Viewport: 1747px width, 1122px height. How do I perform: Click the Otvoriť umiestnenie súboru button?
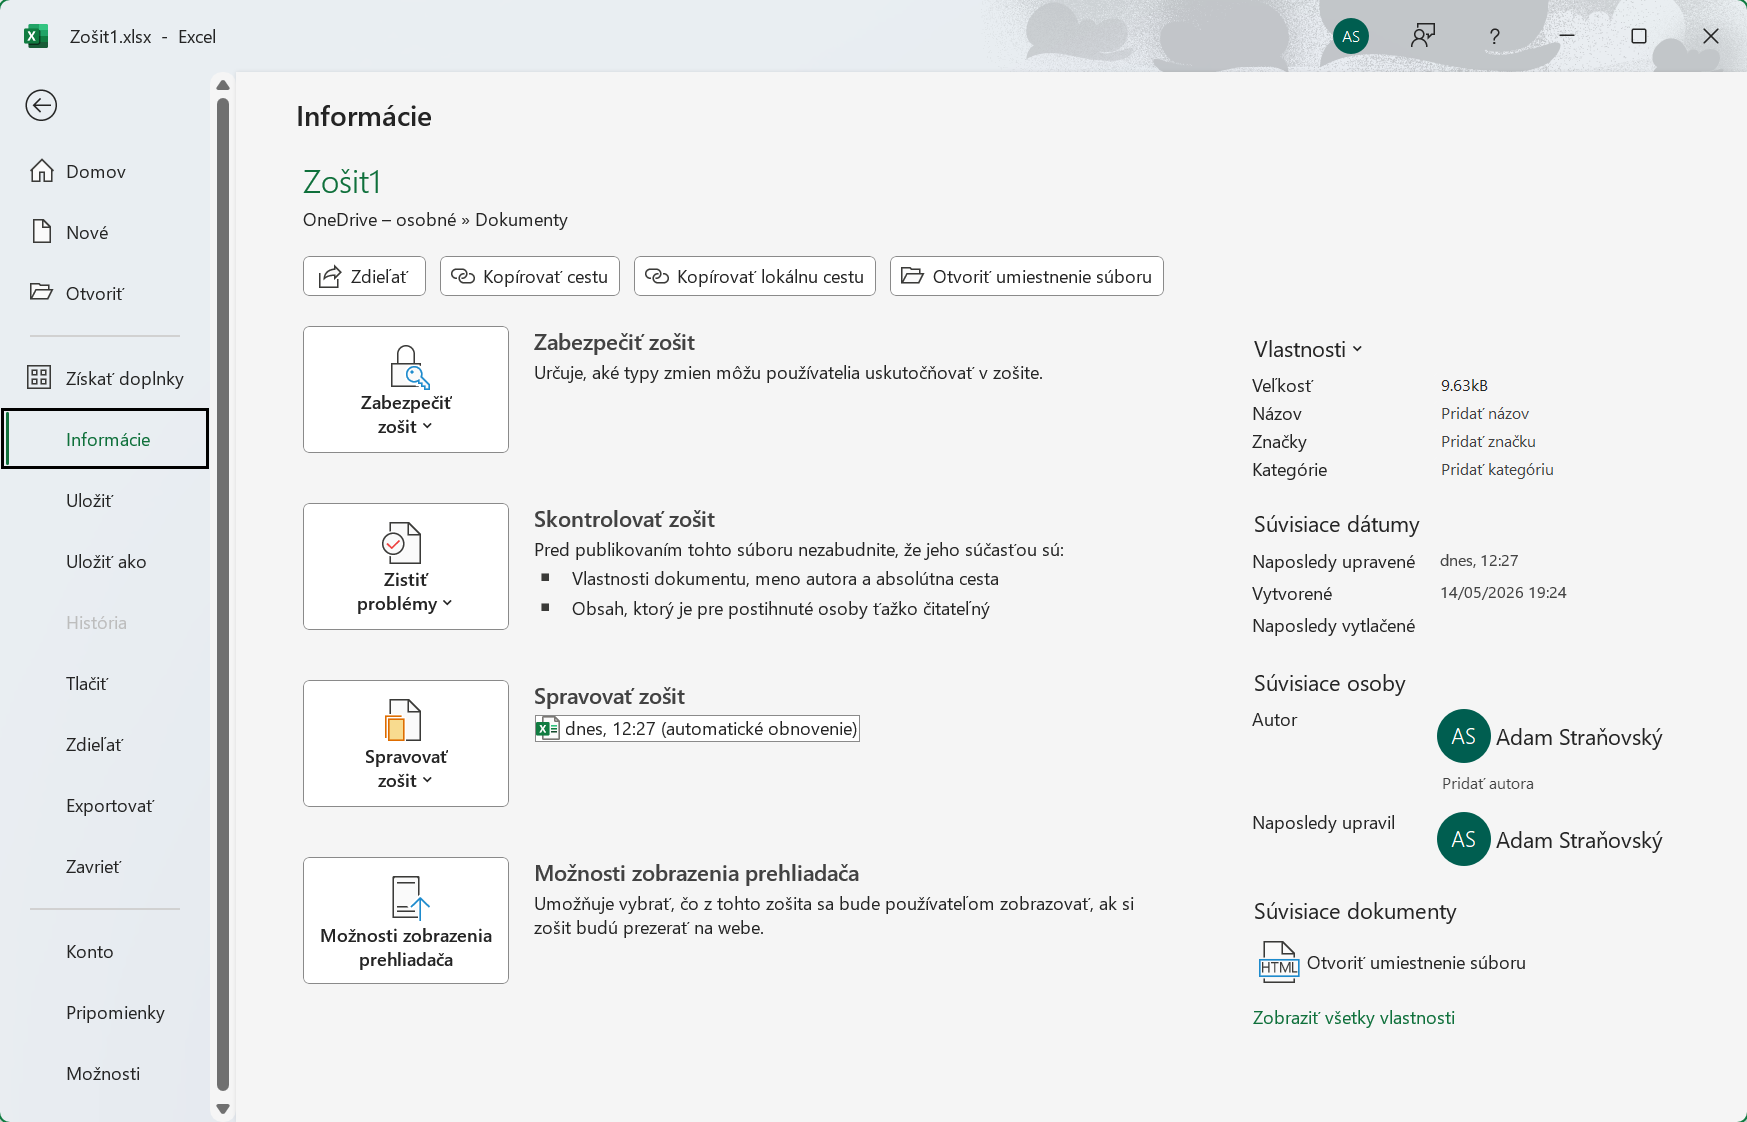(x=1027, y=276)
